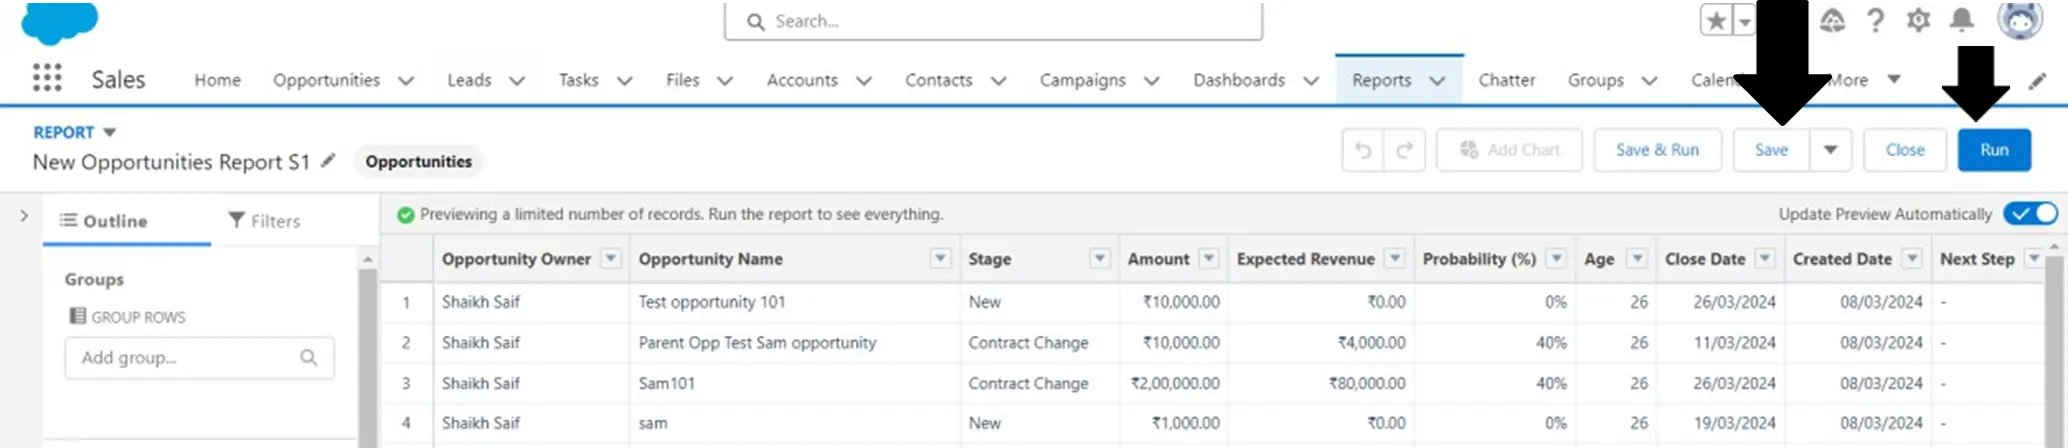Click the pencil icon beside report name
The width and height of the screenshot is (2068, 448).
pyautogui.click(x=328, y=161)
